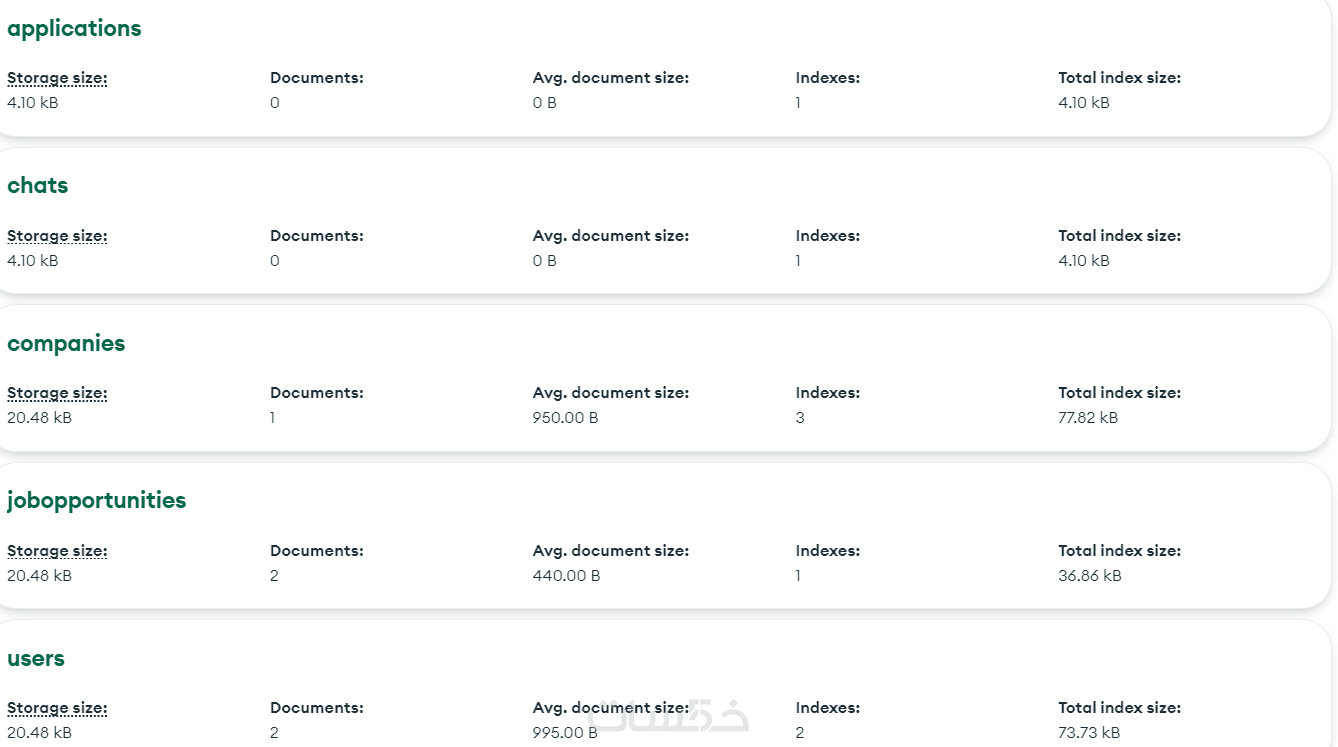1338x747 pixels.
Task: Click Storage size label under chats
Action: click(x=57, y=236)
